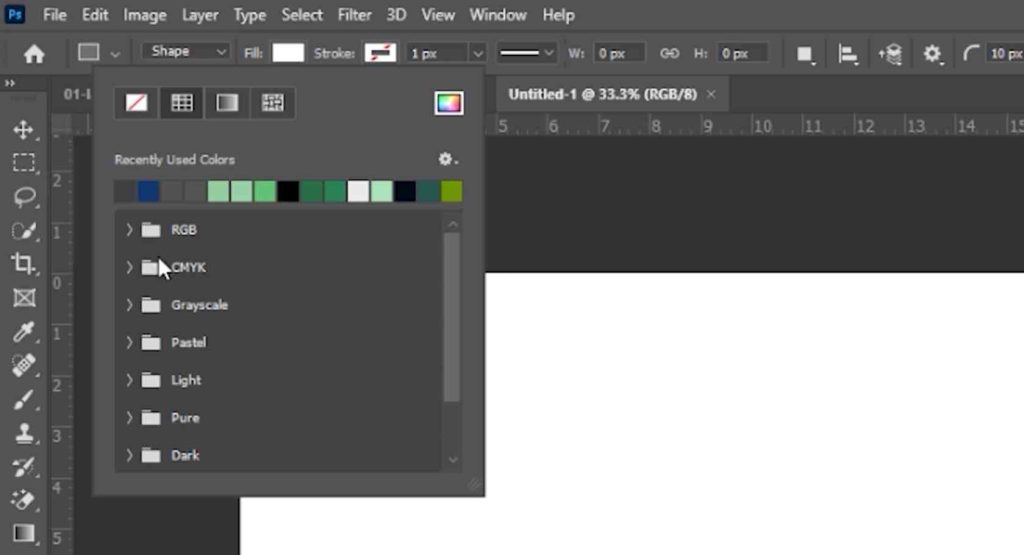Screen dimensions: 1024x555
Task: Open the Color Picker rainbow icon
Action: [449, 103]
